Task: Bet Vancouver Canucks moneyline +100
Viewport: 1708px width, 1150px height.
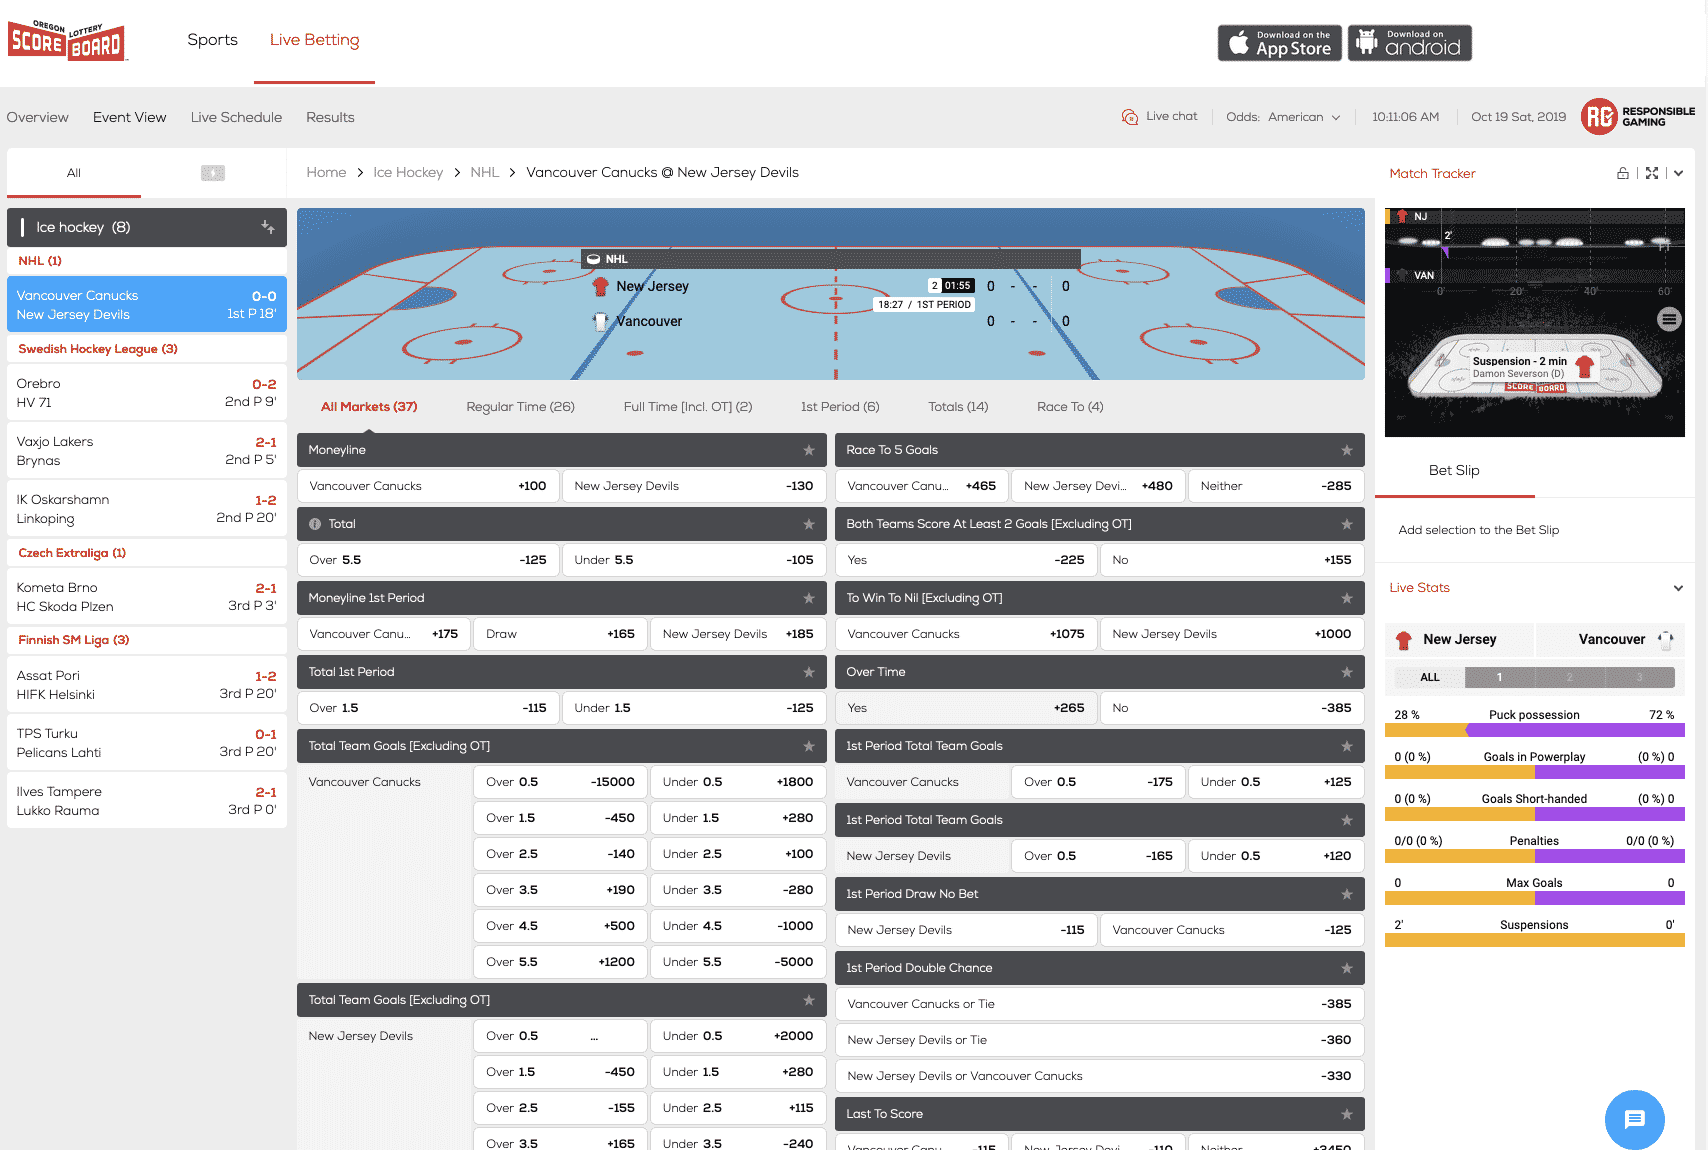Action: [x=428, y=486]
